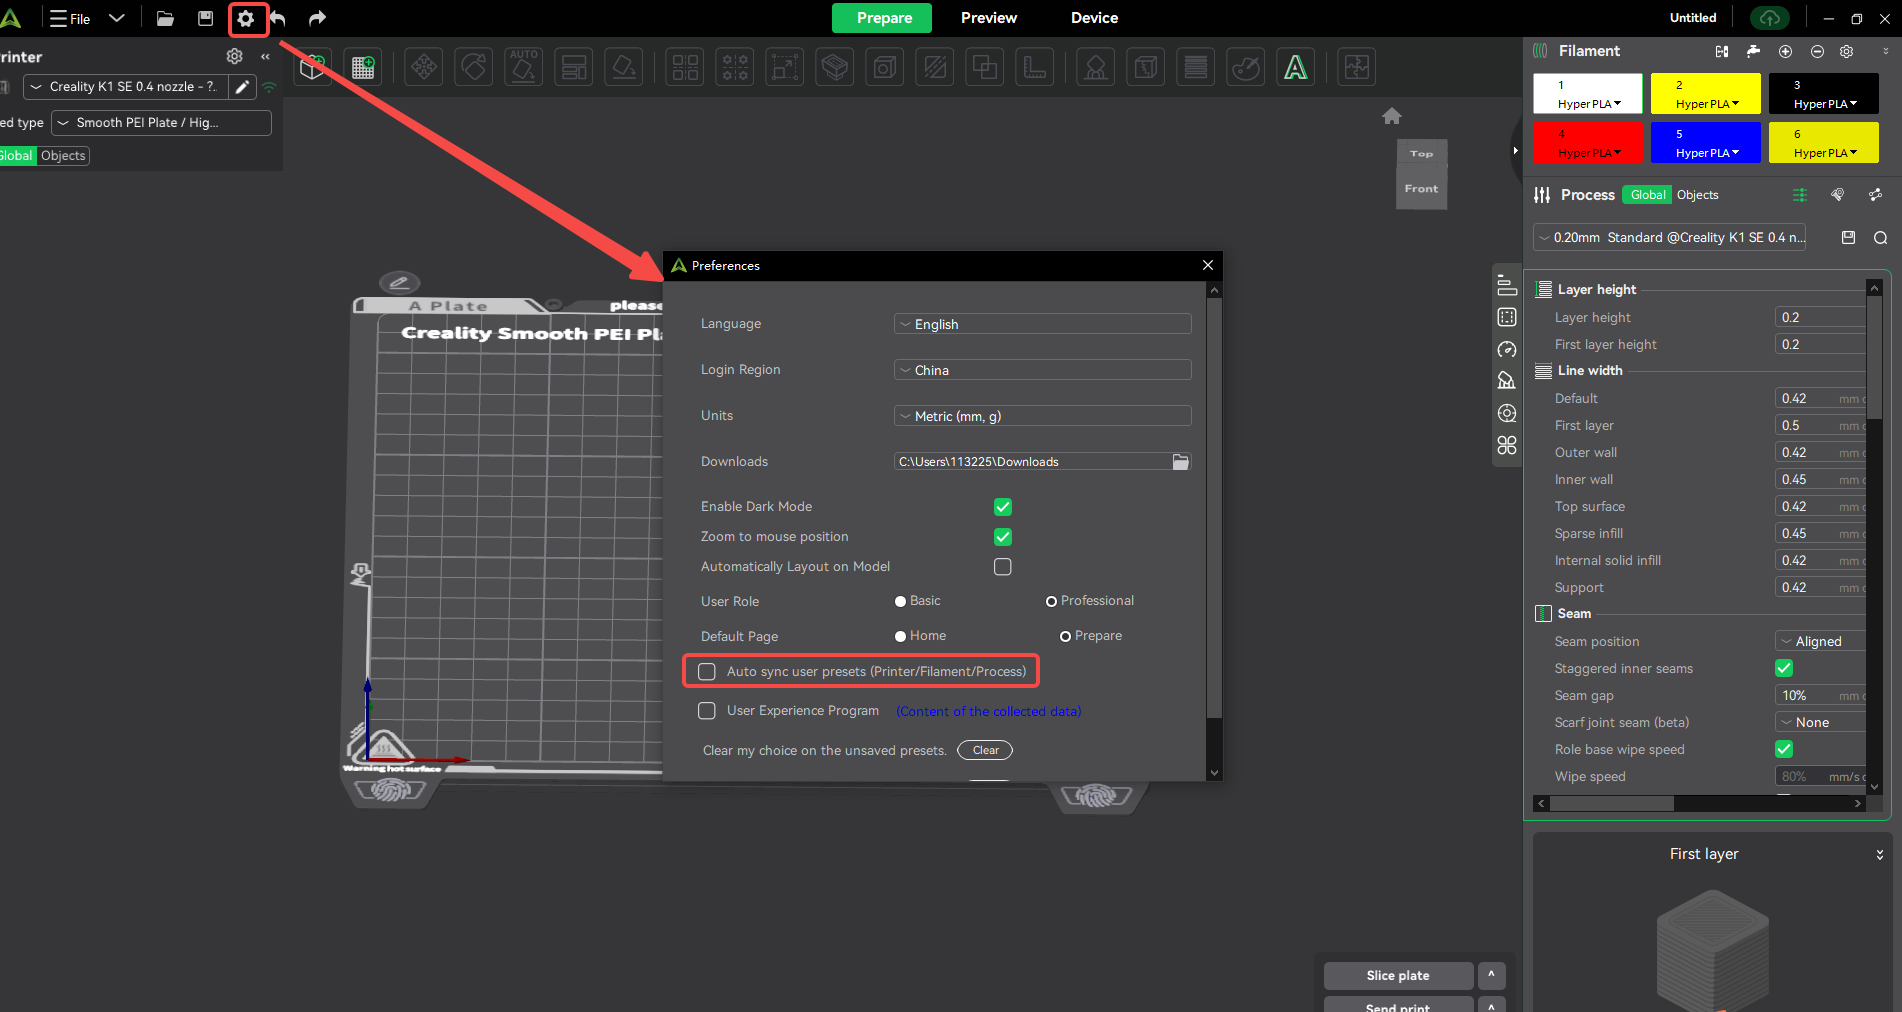Switch Process panel to Global tab
This screenshot has width=1902, height=1012.
1648,195
